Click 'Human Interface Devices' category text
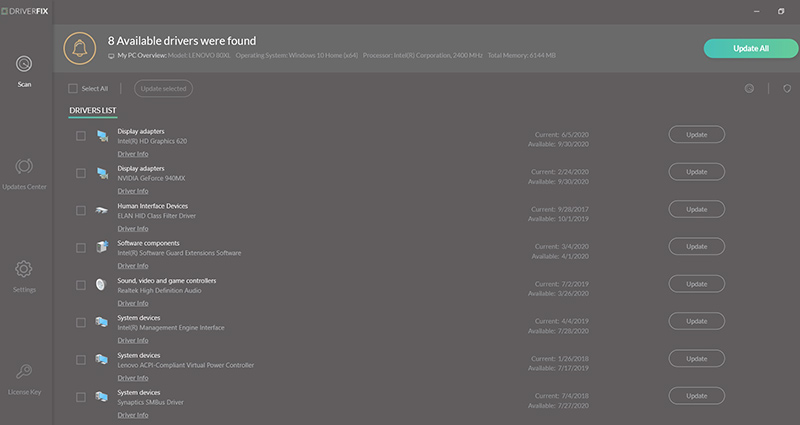Screen dimensions: 800x425 (x=153, y=206)
